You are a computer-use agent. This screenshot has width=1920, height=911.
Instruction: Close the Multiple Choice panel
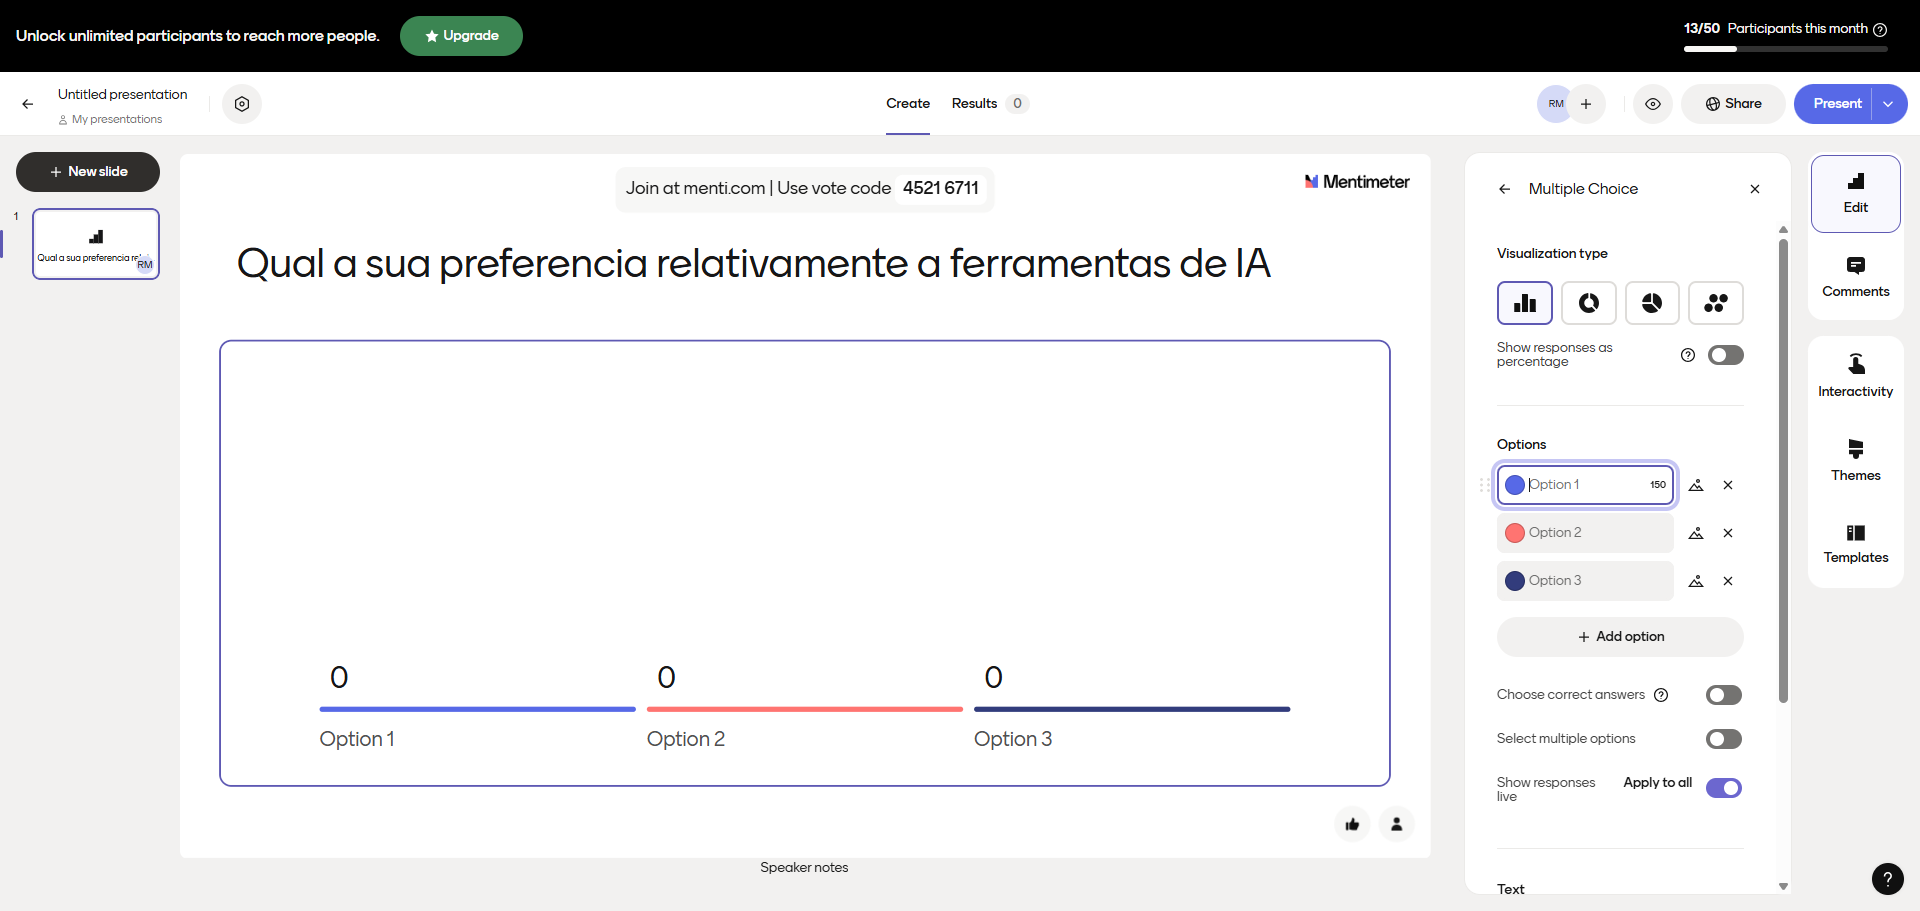(1755, 189)
